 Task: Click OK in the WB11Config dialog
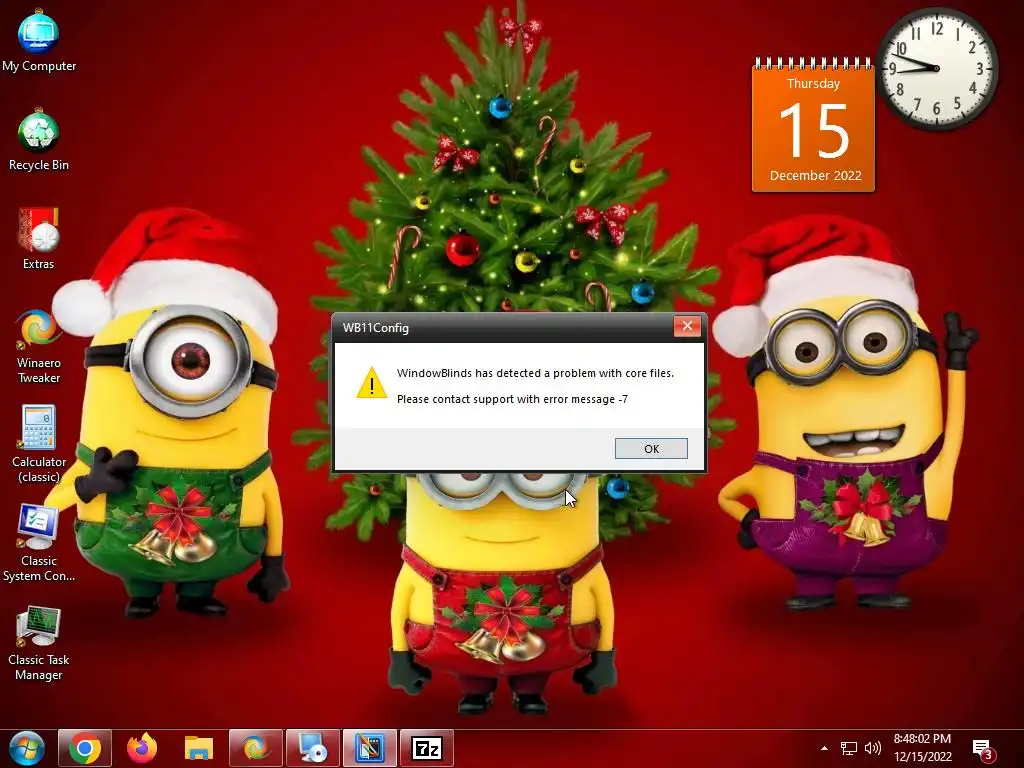coord(651,449)
